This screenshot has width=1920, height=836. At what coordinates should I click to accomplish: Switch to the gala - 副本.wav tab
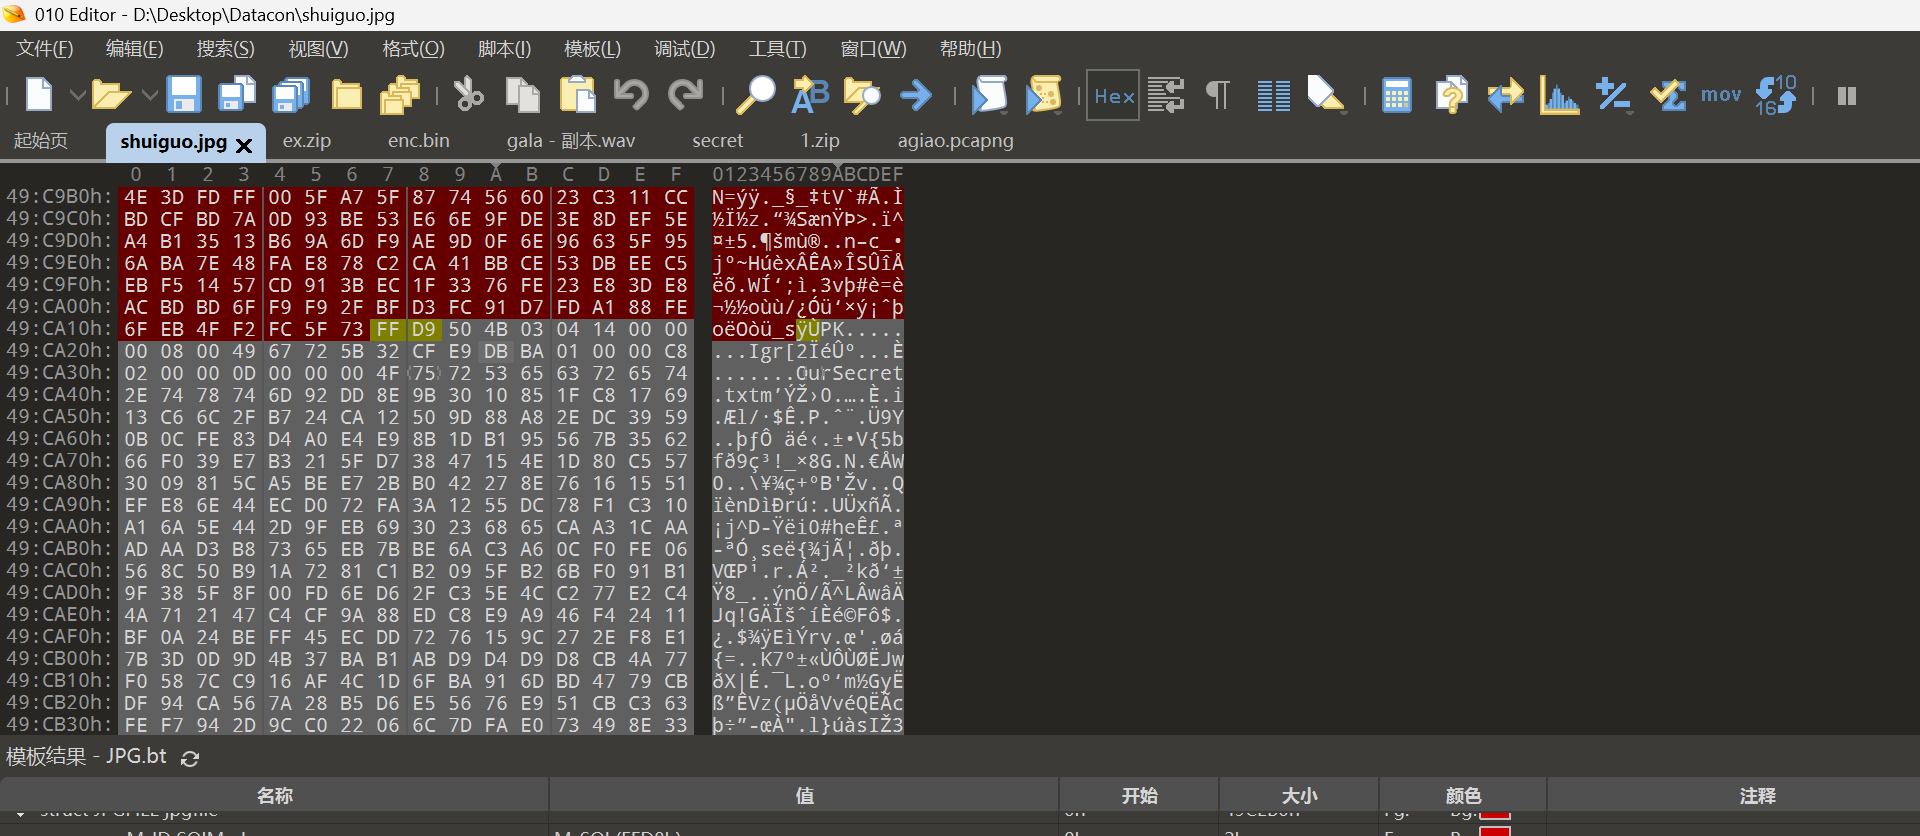570,141
